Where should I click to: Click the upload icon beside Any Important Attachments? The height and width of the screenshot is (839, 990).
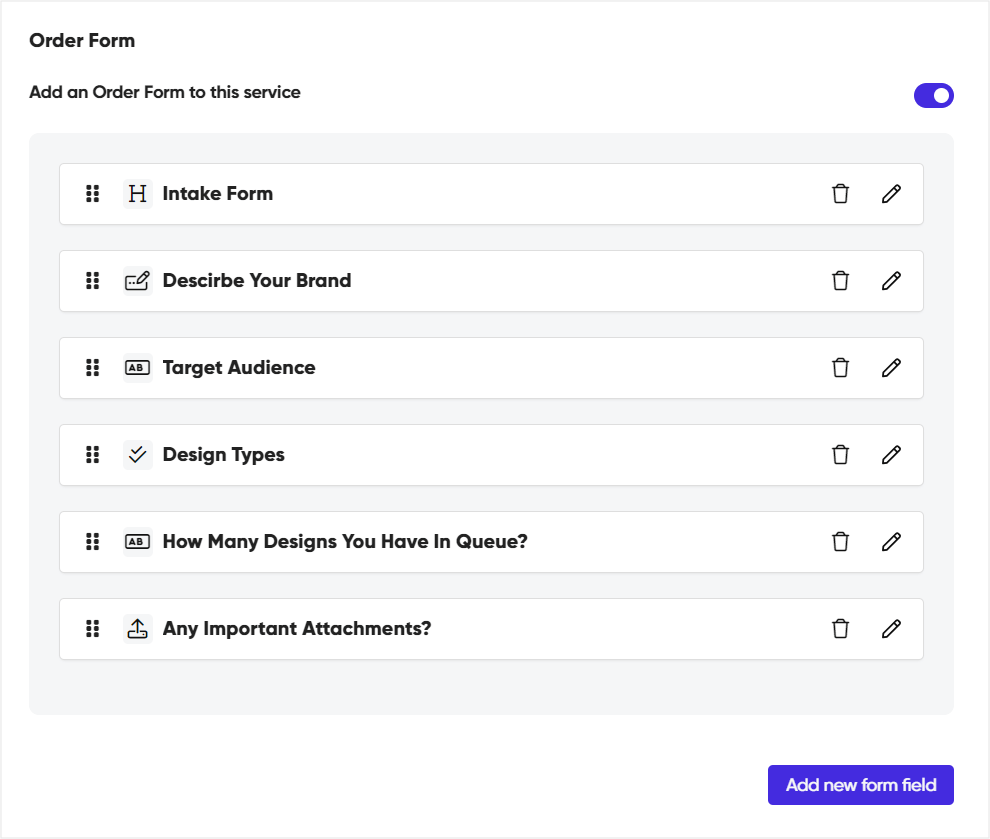coord(138,629)
